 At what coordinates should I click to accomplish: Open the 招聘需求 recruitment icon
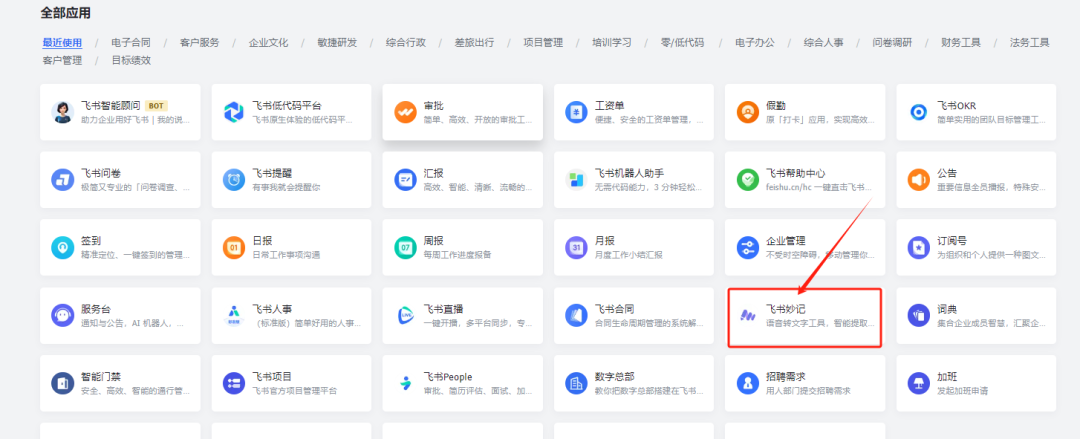(747, 383)
